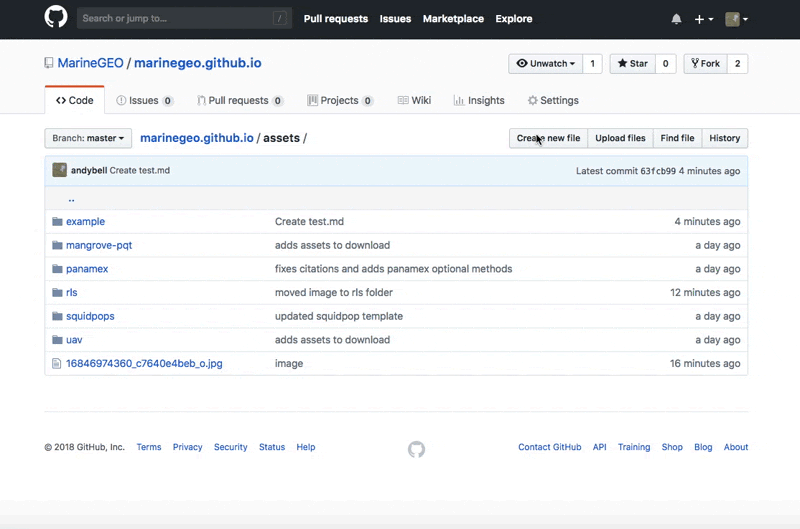
Task: Click Upload files button
Action: [x=620, y=138]
